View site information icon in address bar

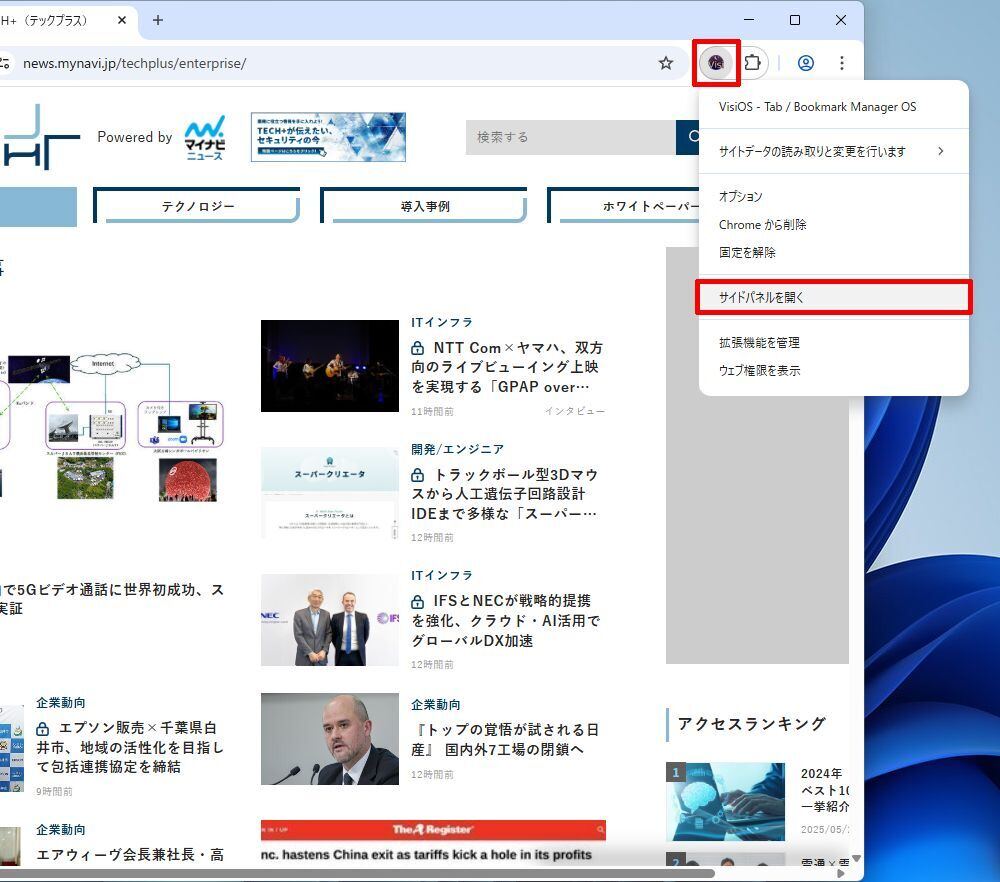coord(5,63)
